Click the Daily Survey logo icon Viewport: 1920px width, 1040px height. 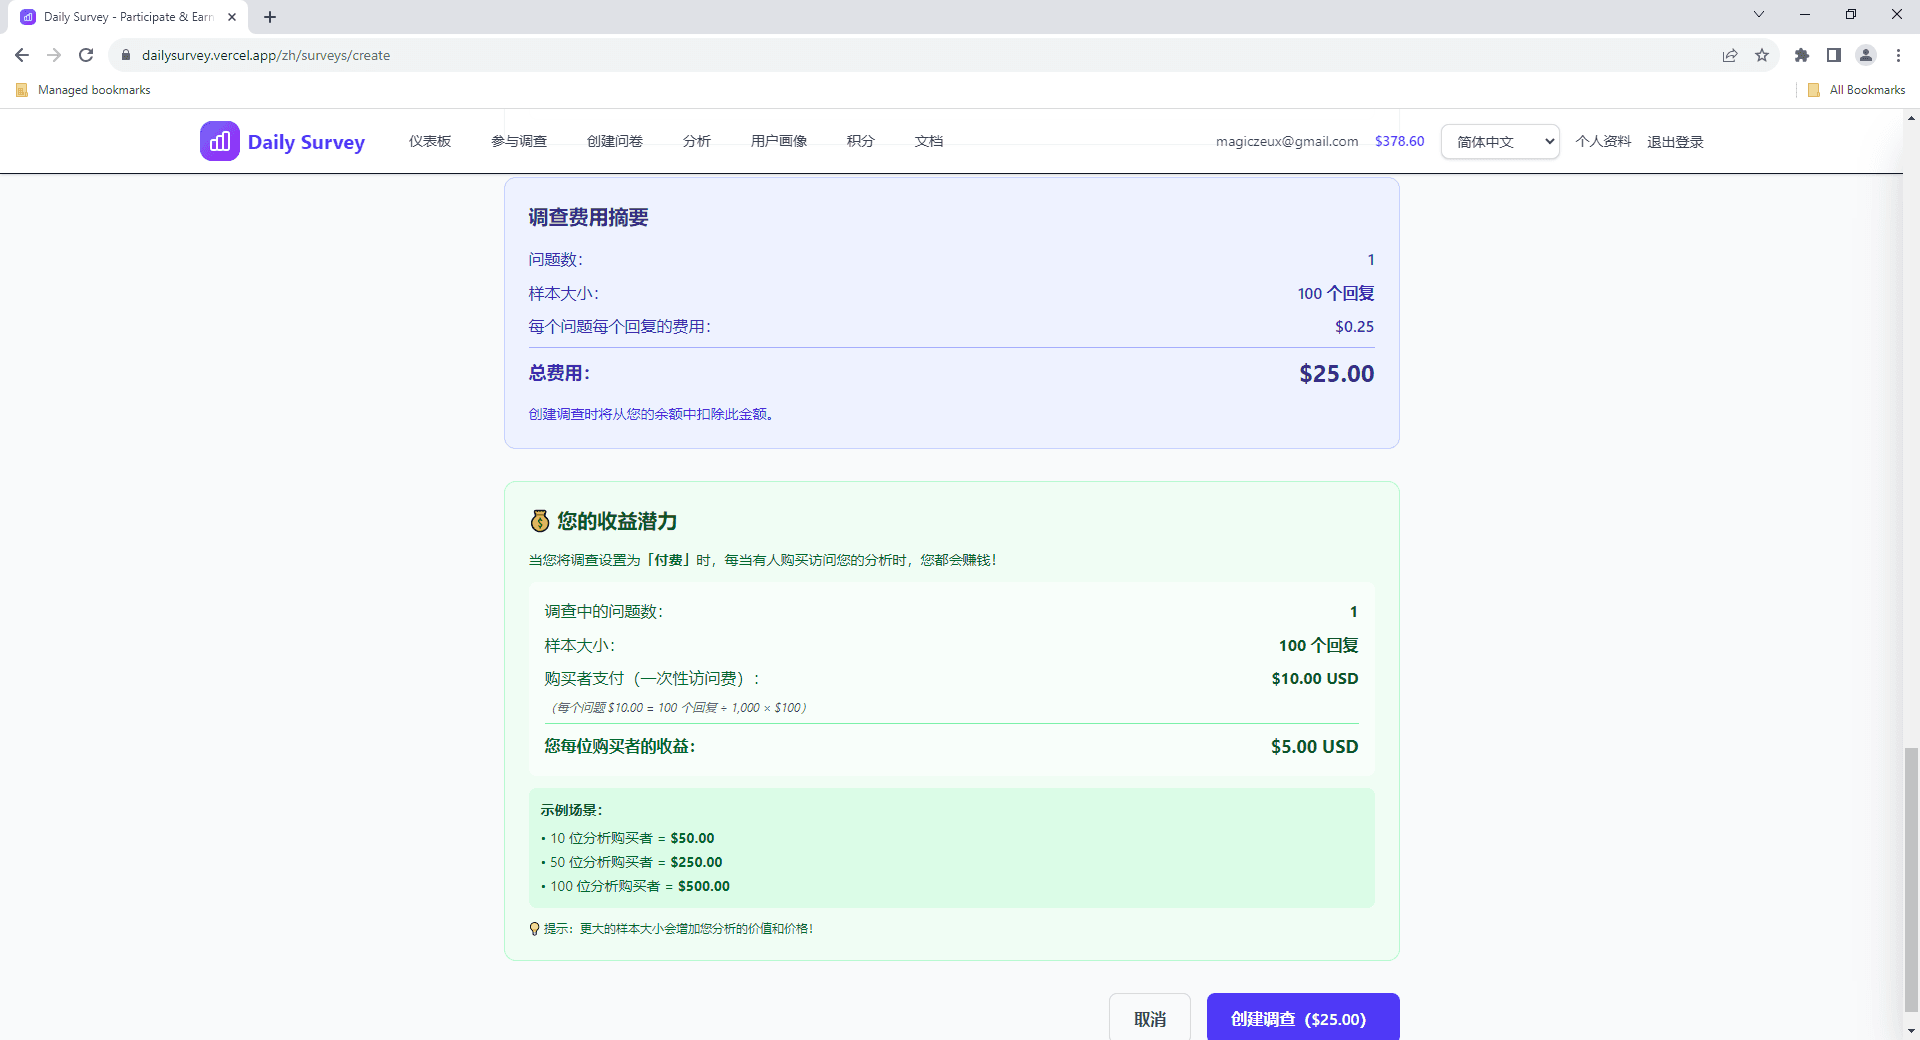pos(219,141)
